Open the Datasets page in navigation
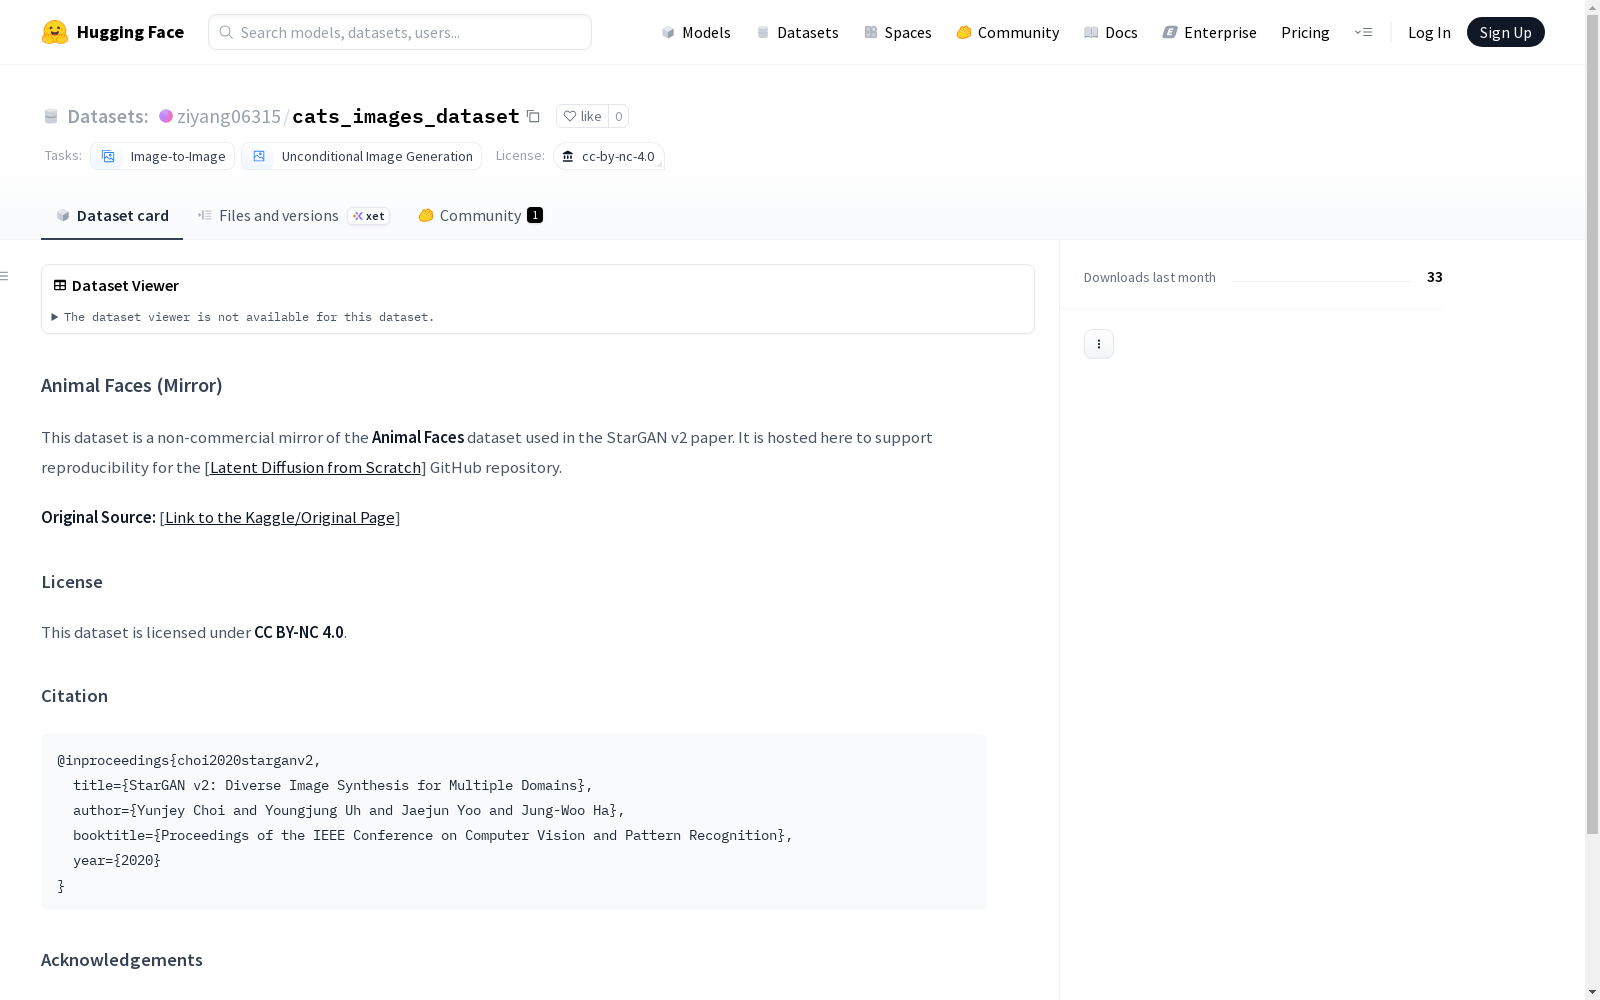The image size is (1600, 1000). [x=797, y=32]
